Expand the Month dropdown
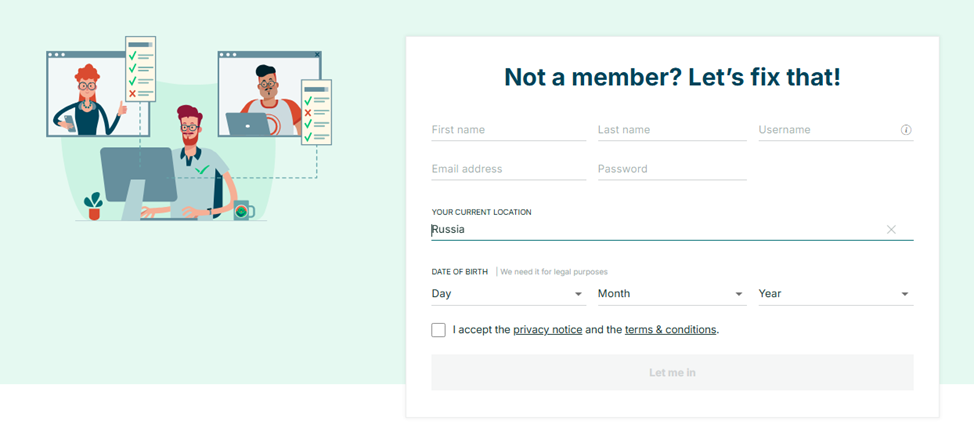Image resolution: width=974 pixels, height=432 pixels. pos(672,293)
